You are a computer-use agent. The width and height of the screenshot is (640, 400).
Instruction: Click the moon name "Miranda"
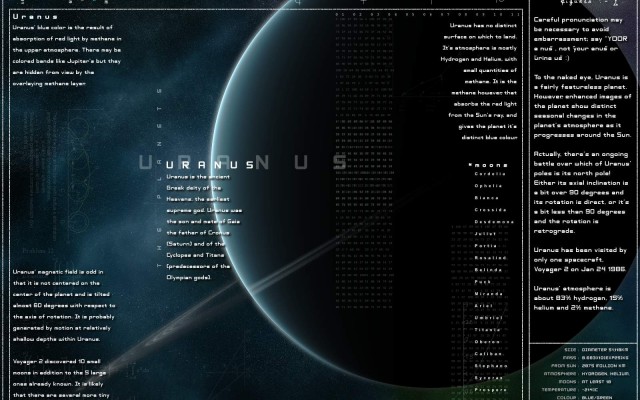point(489,294)
